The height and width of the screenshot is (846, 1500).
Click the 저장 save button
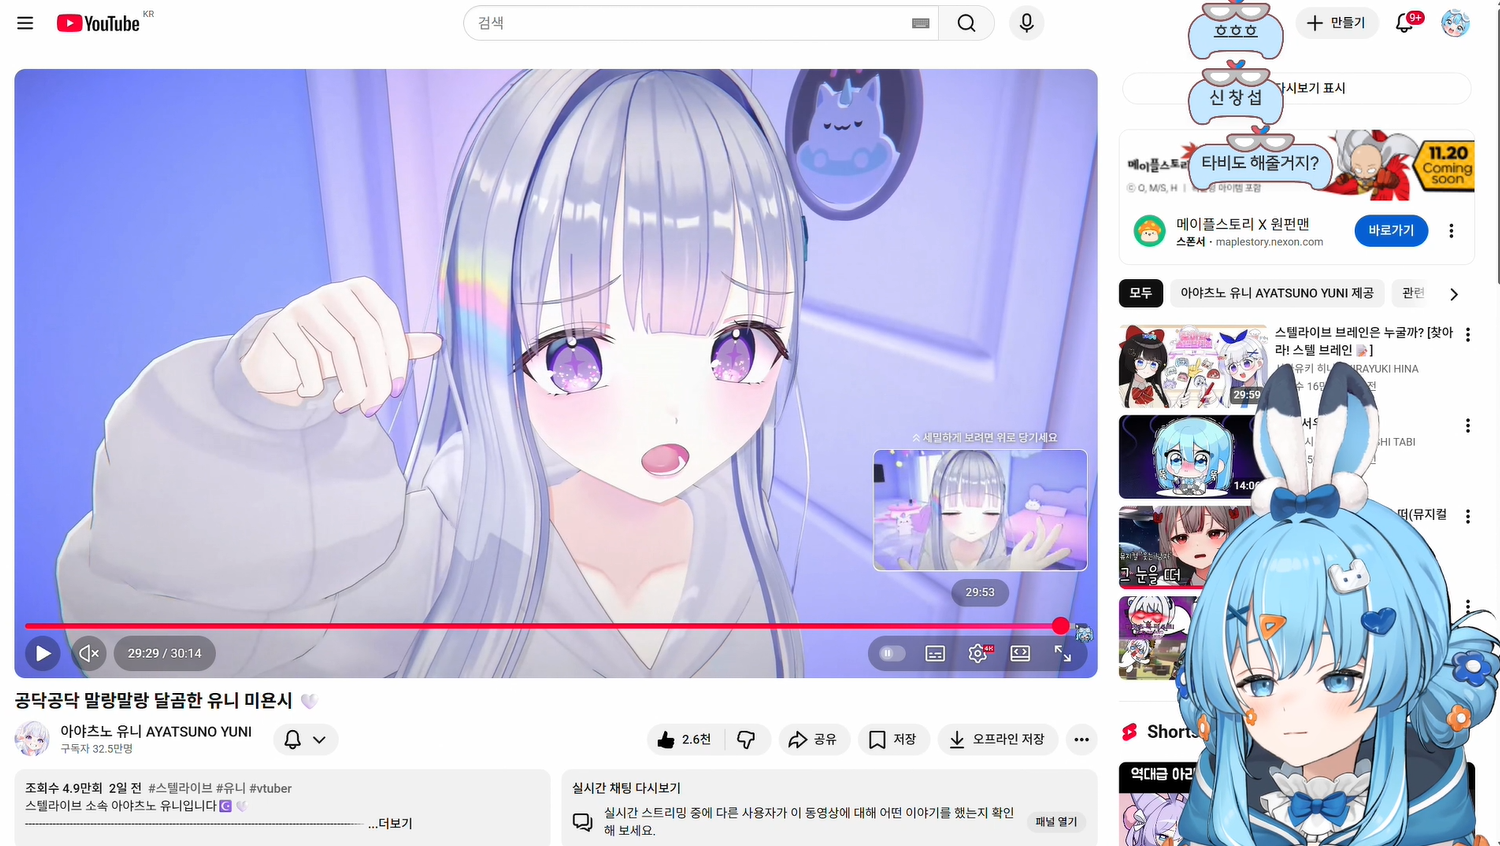(x=893, y=739)
